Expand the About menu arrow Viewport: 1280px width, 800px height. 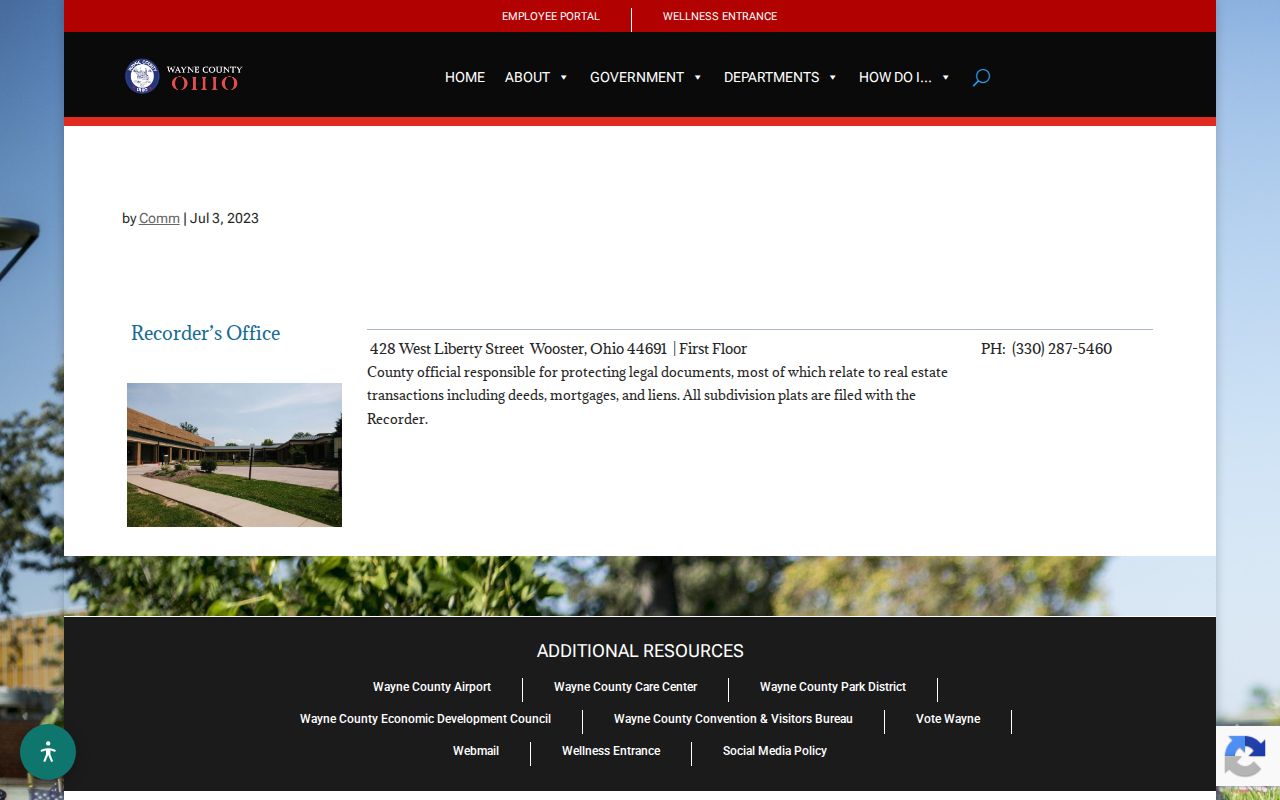coord(564,78)
